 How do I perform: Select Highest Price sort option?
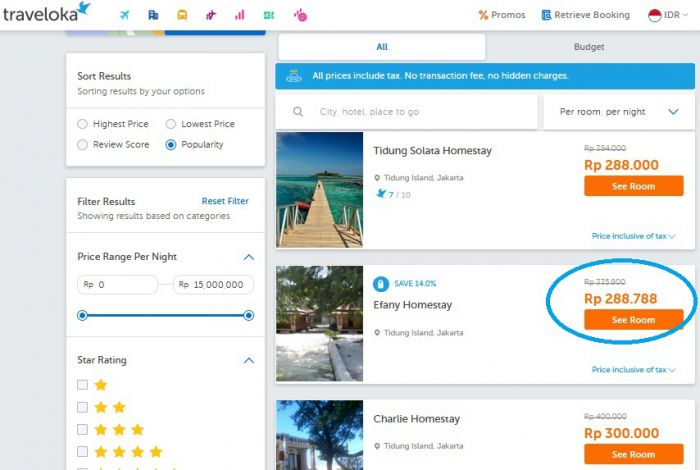(x=82, y=124)
